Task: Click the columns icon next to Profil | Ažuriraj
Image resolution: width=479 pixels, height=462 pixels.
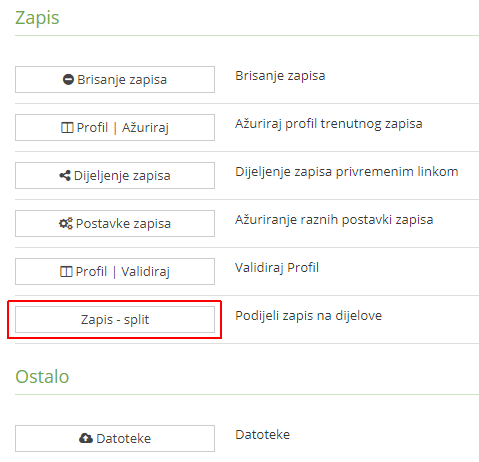Action: [x=67, y=128]
